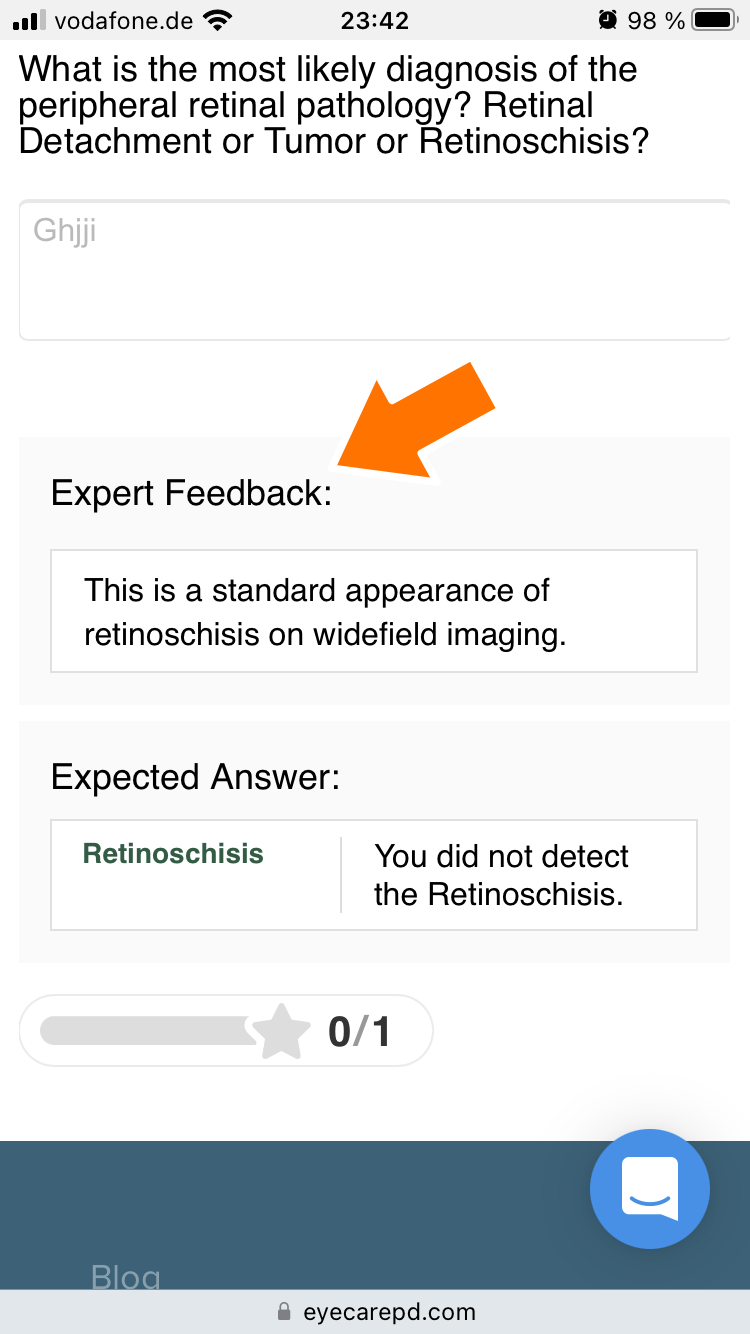Open the Blog link in footer
750x1334 pixels.
point(125,1278)
